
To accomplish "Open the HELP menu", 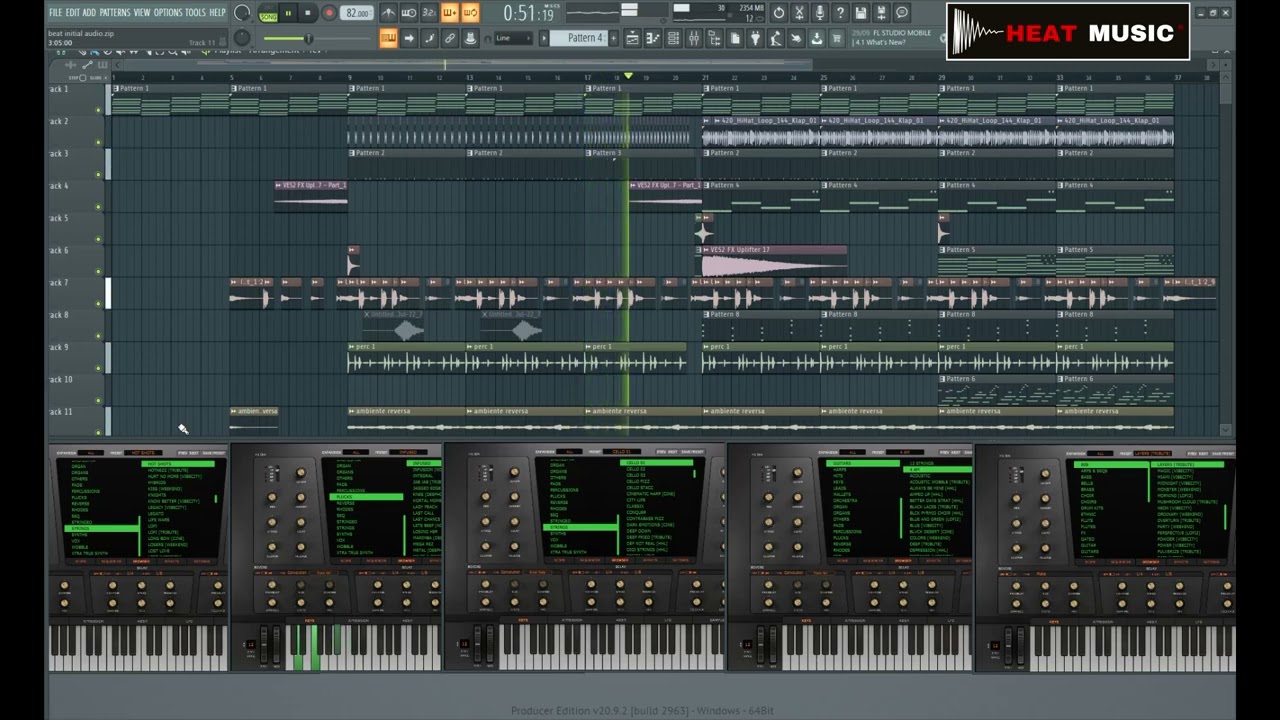I will pos(217,13).
